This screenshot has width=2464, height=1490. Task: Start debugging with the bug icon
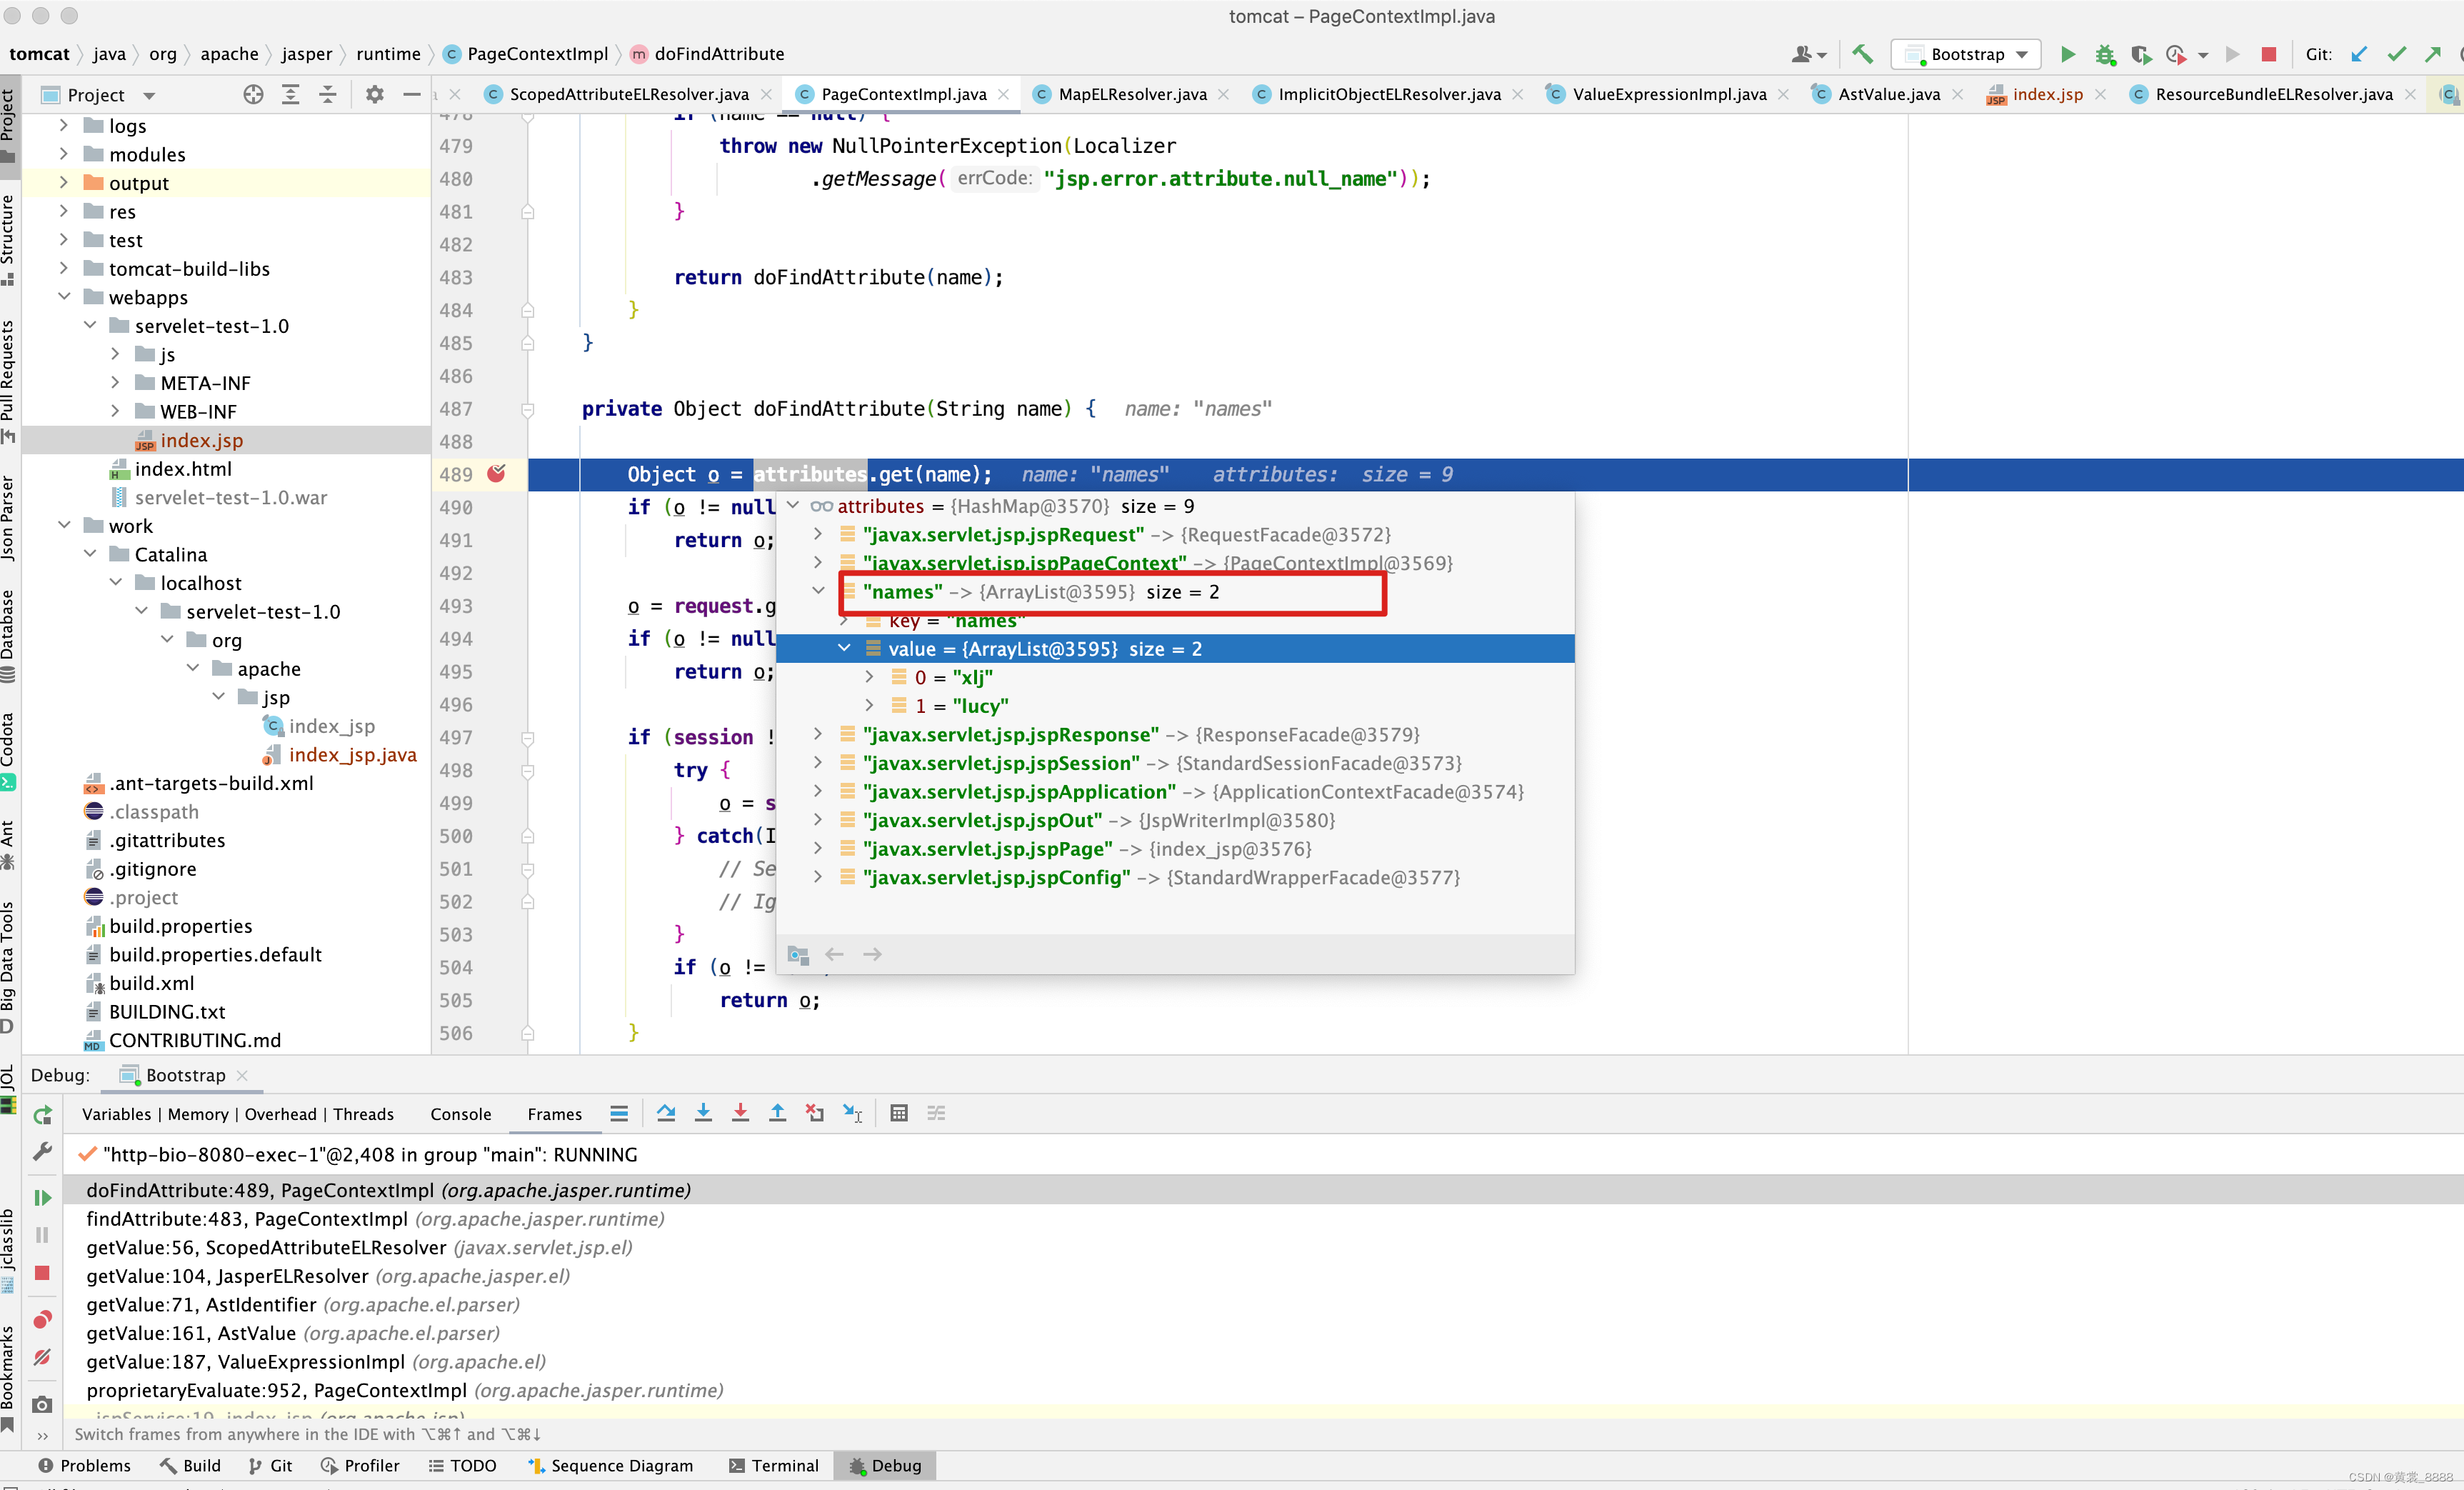pyautogui.click(x=2105, y=54)
